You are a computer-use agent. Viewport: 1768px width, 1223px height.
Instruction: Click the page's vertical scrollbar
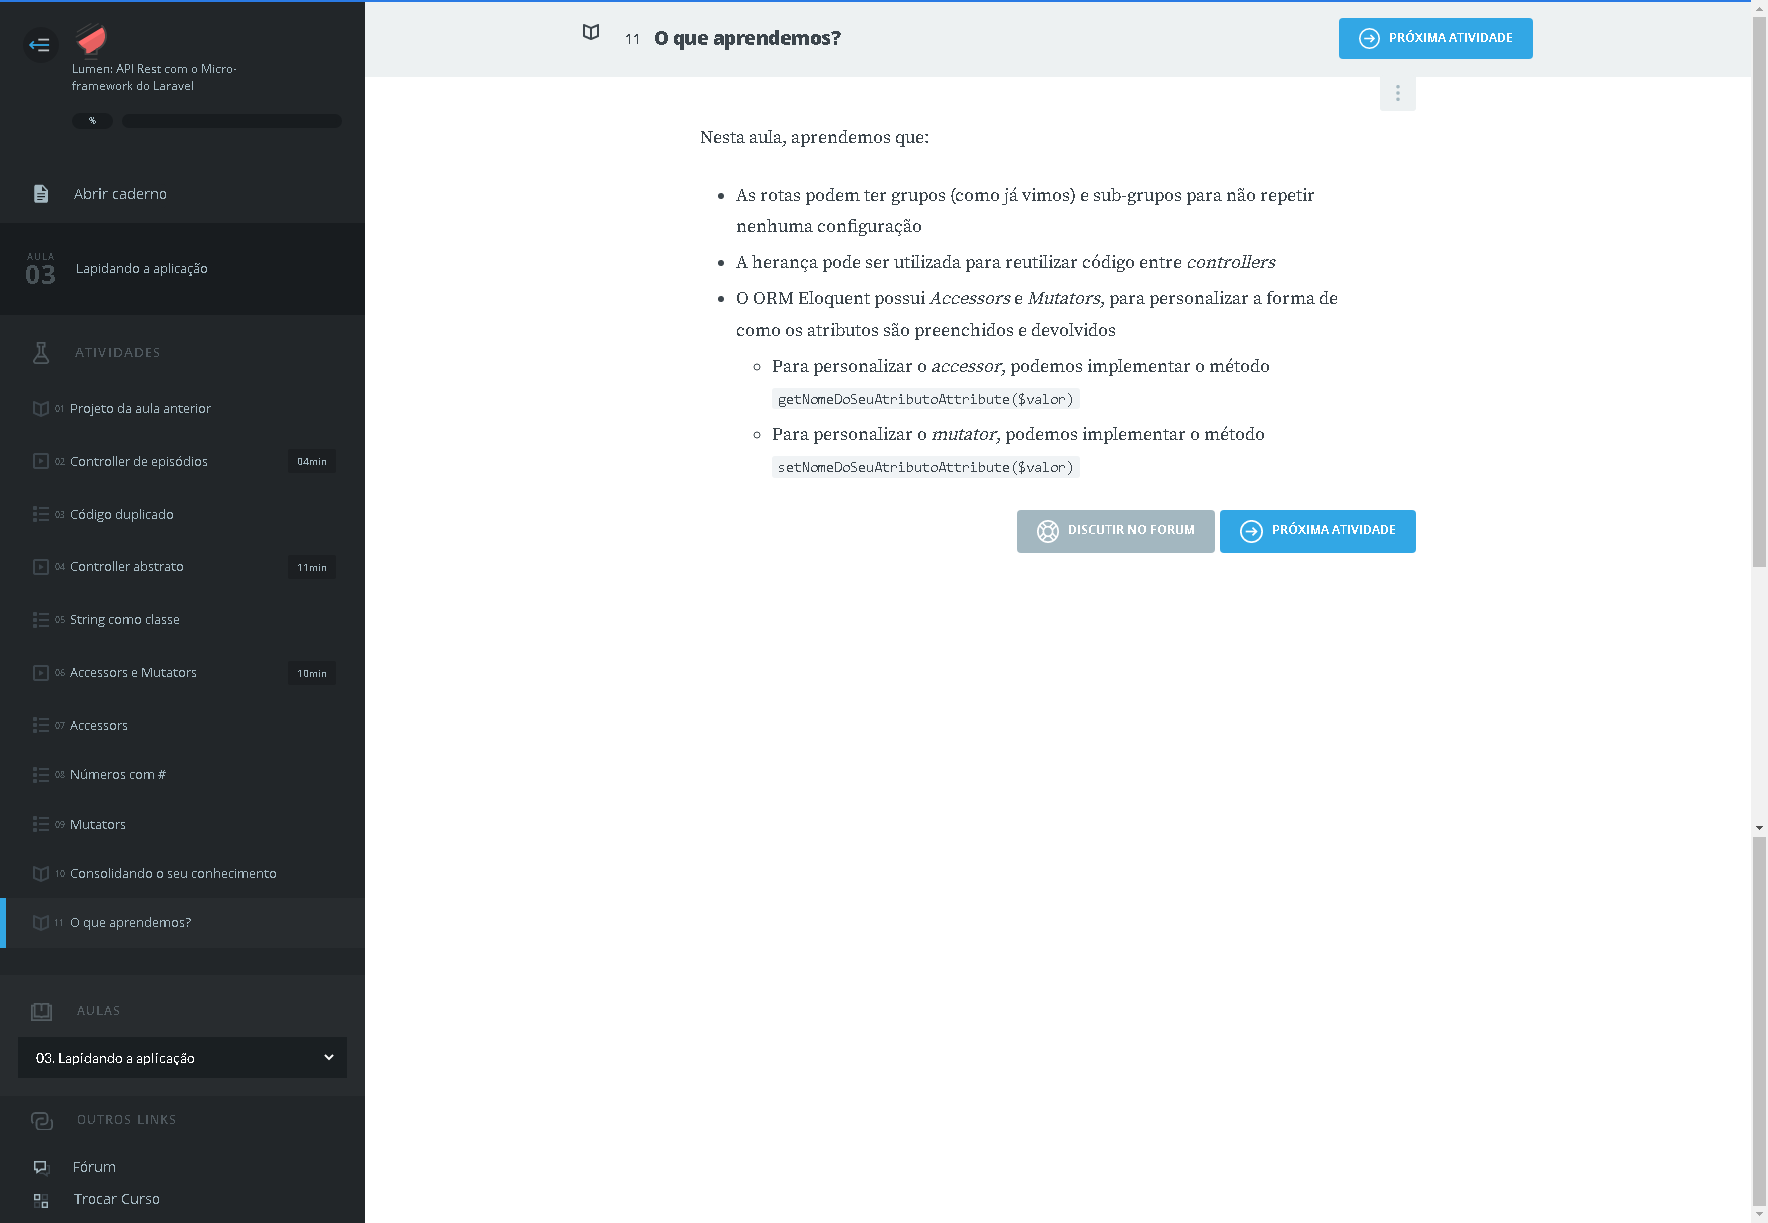pos(1759,300)
